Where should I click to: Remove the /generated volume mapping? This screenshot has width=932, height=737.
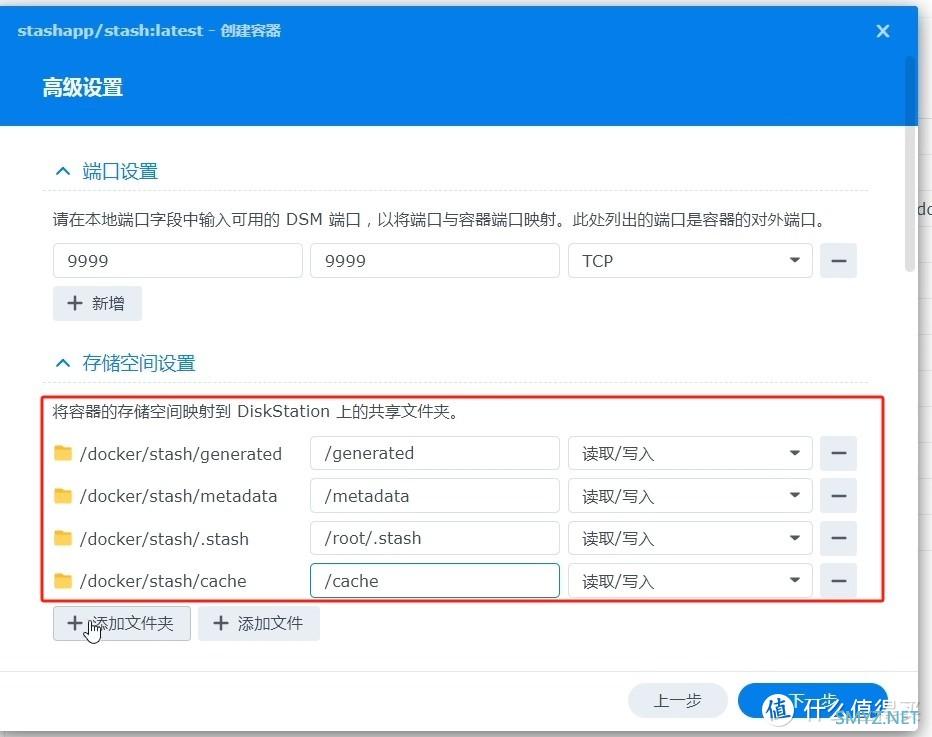click(x=838, y=453)
